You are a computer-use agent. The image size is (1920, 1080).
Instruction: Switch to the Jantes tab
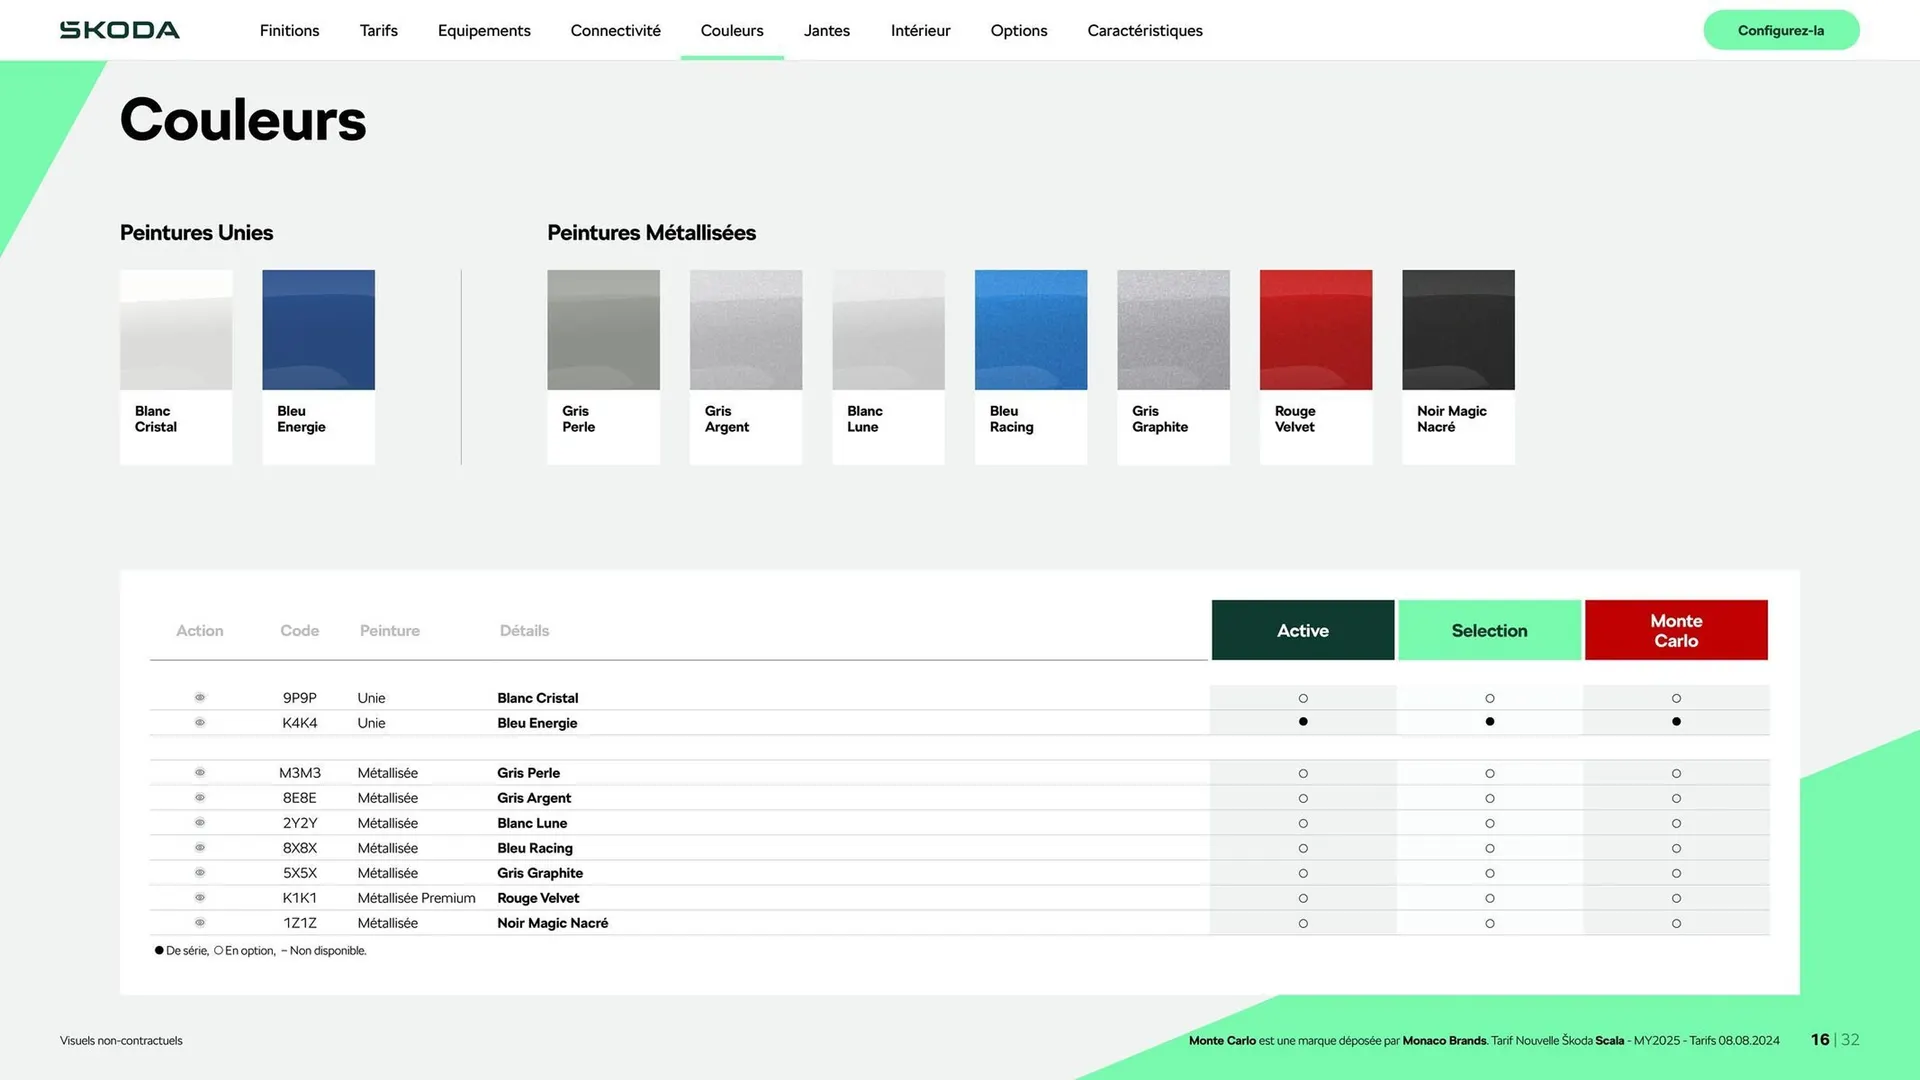[x=826, y=31]
